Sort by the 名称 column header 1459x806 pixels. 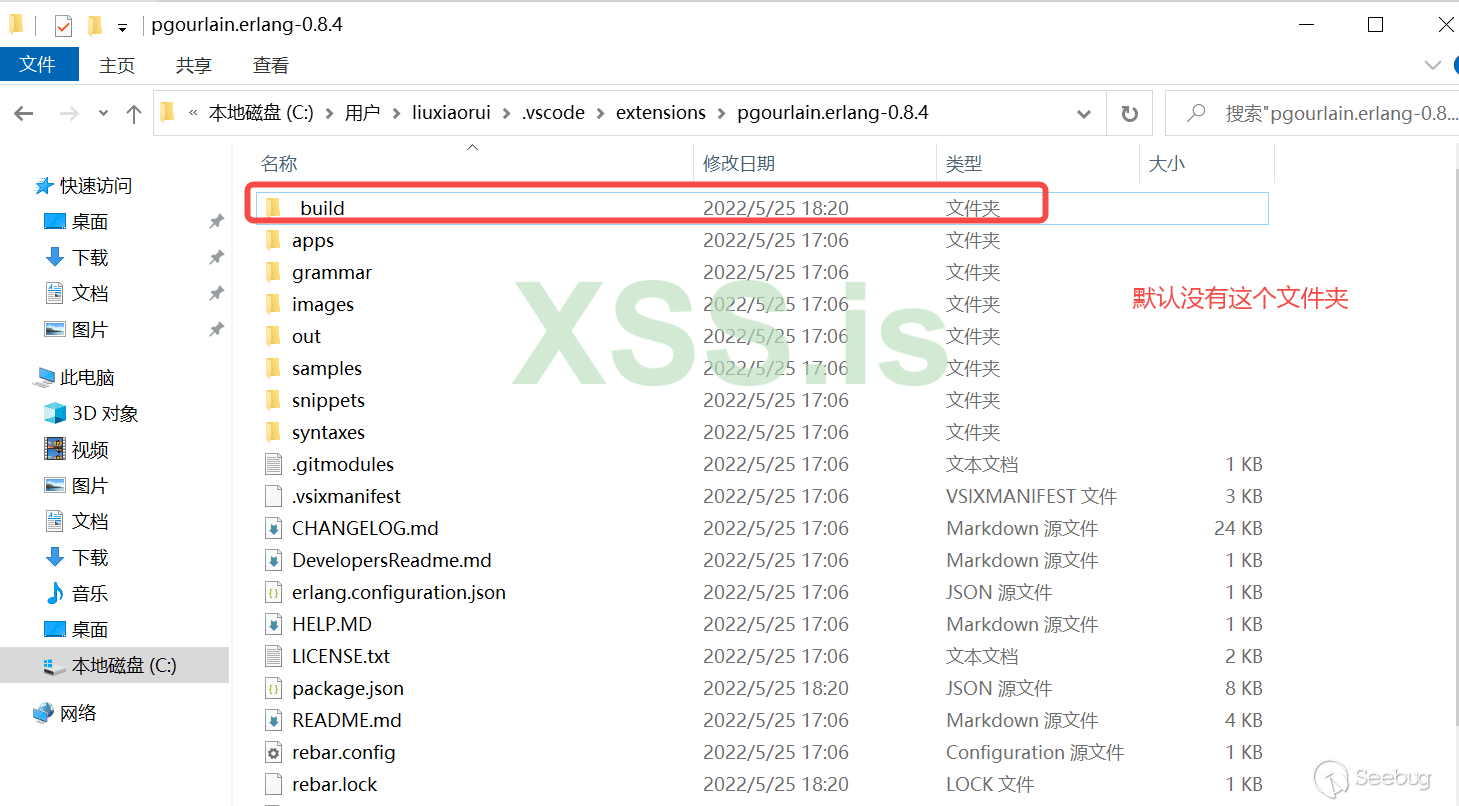point(279,164)
